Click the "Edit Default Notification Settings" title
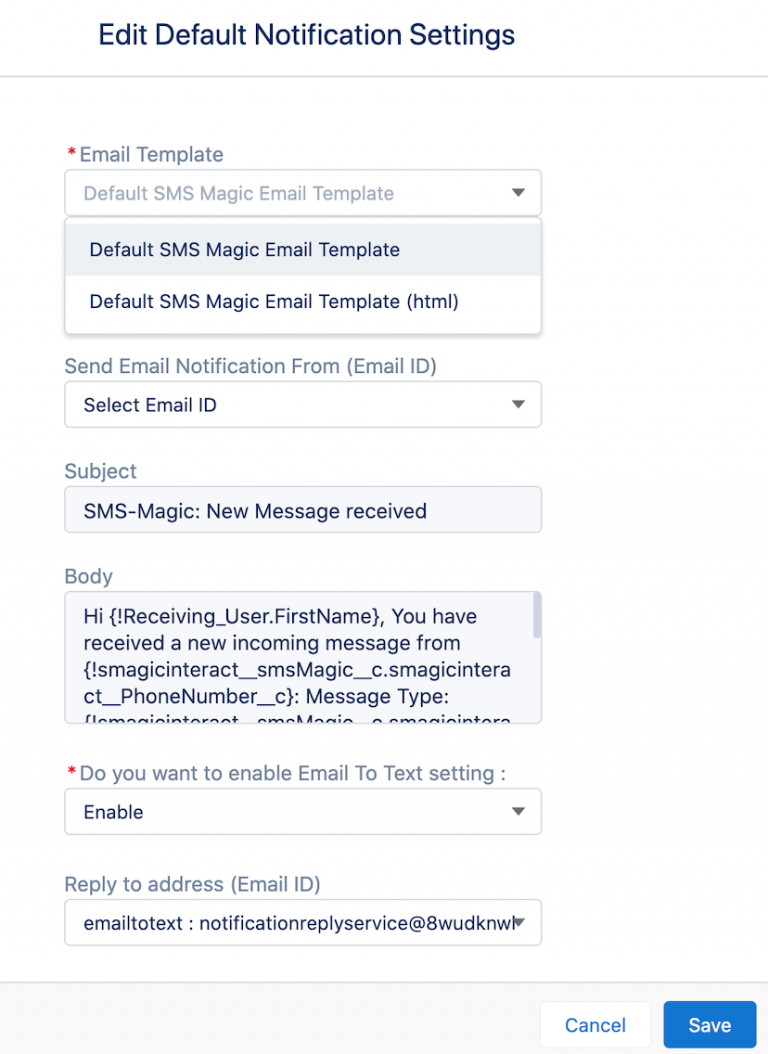This screenshot has height=1054, width=768. click(x=306, y=35)
